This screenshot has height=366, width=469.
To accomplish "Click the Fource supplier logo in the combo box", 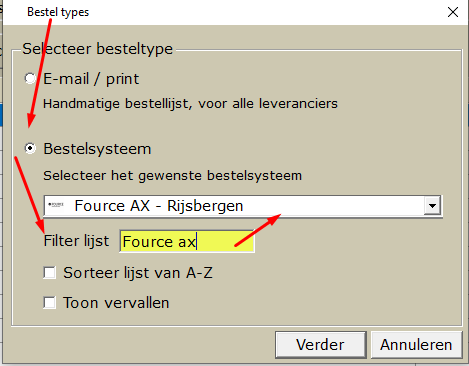I will (x=56, y=205).
